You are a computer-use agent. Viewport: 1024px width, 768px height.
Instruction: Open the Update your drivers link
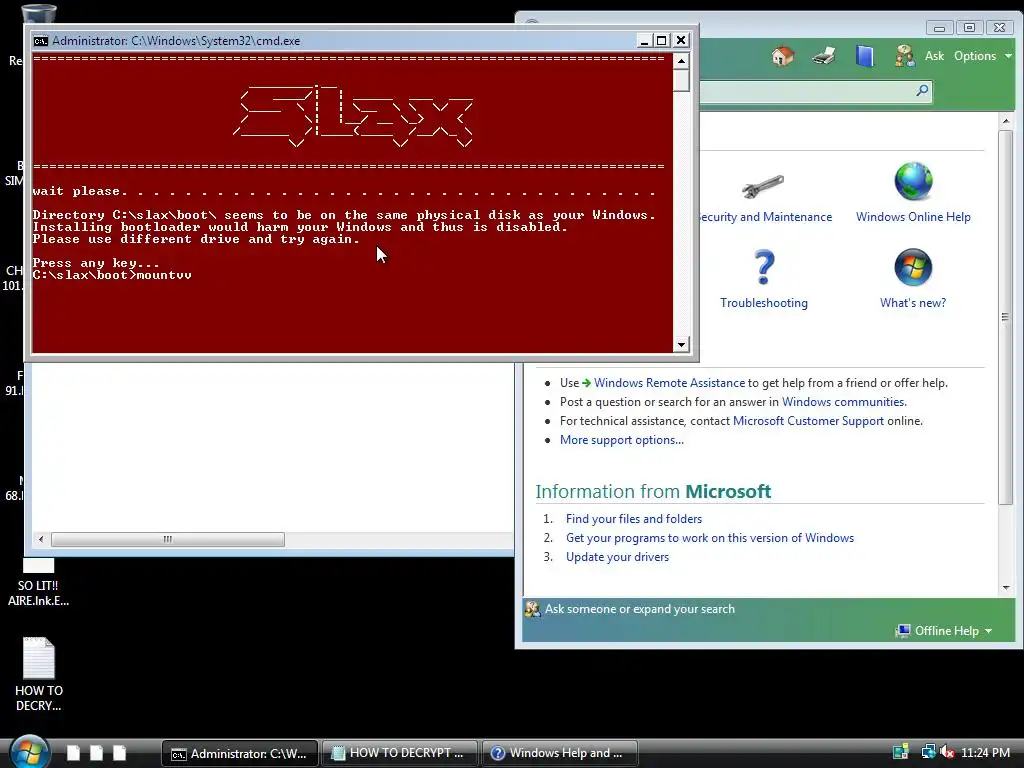617,557
